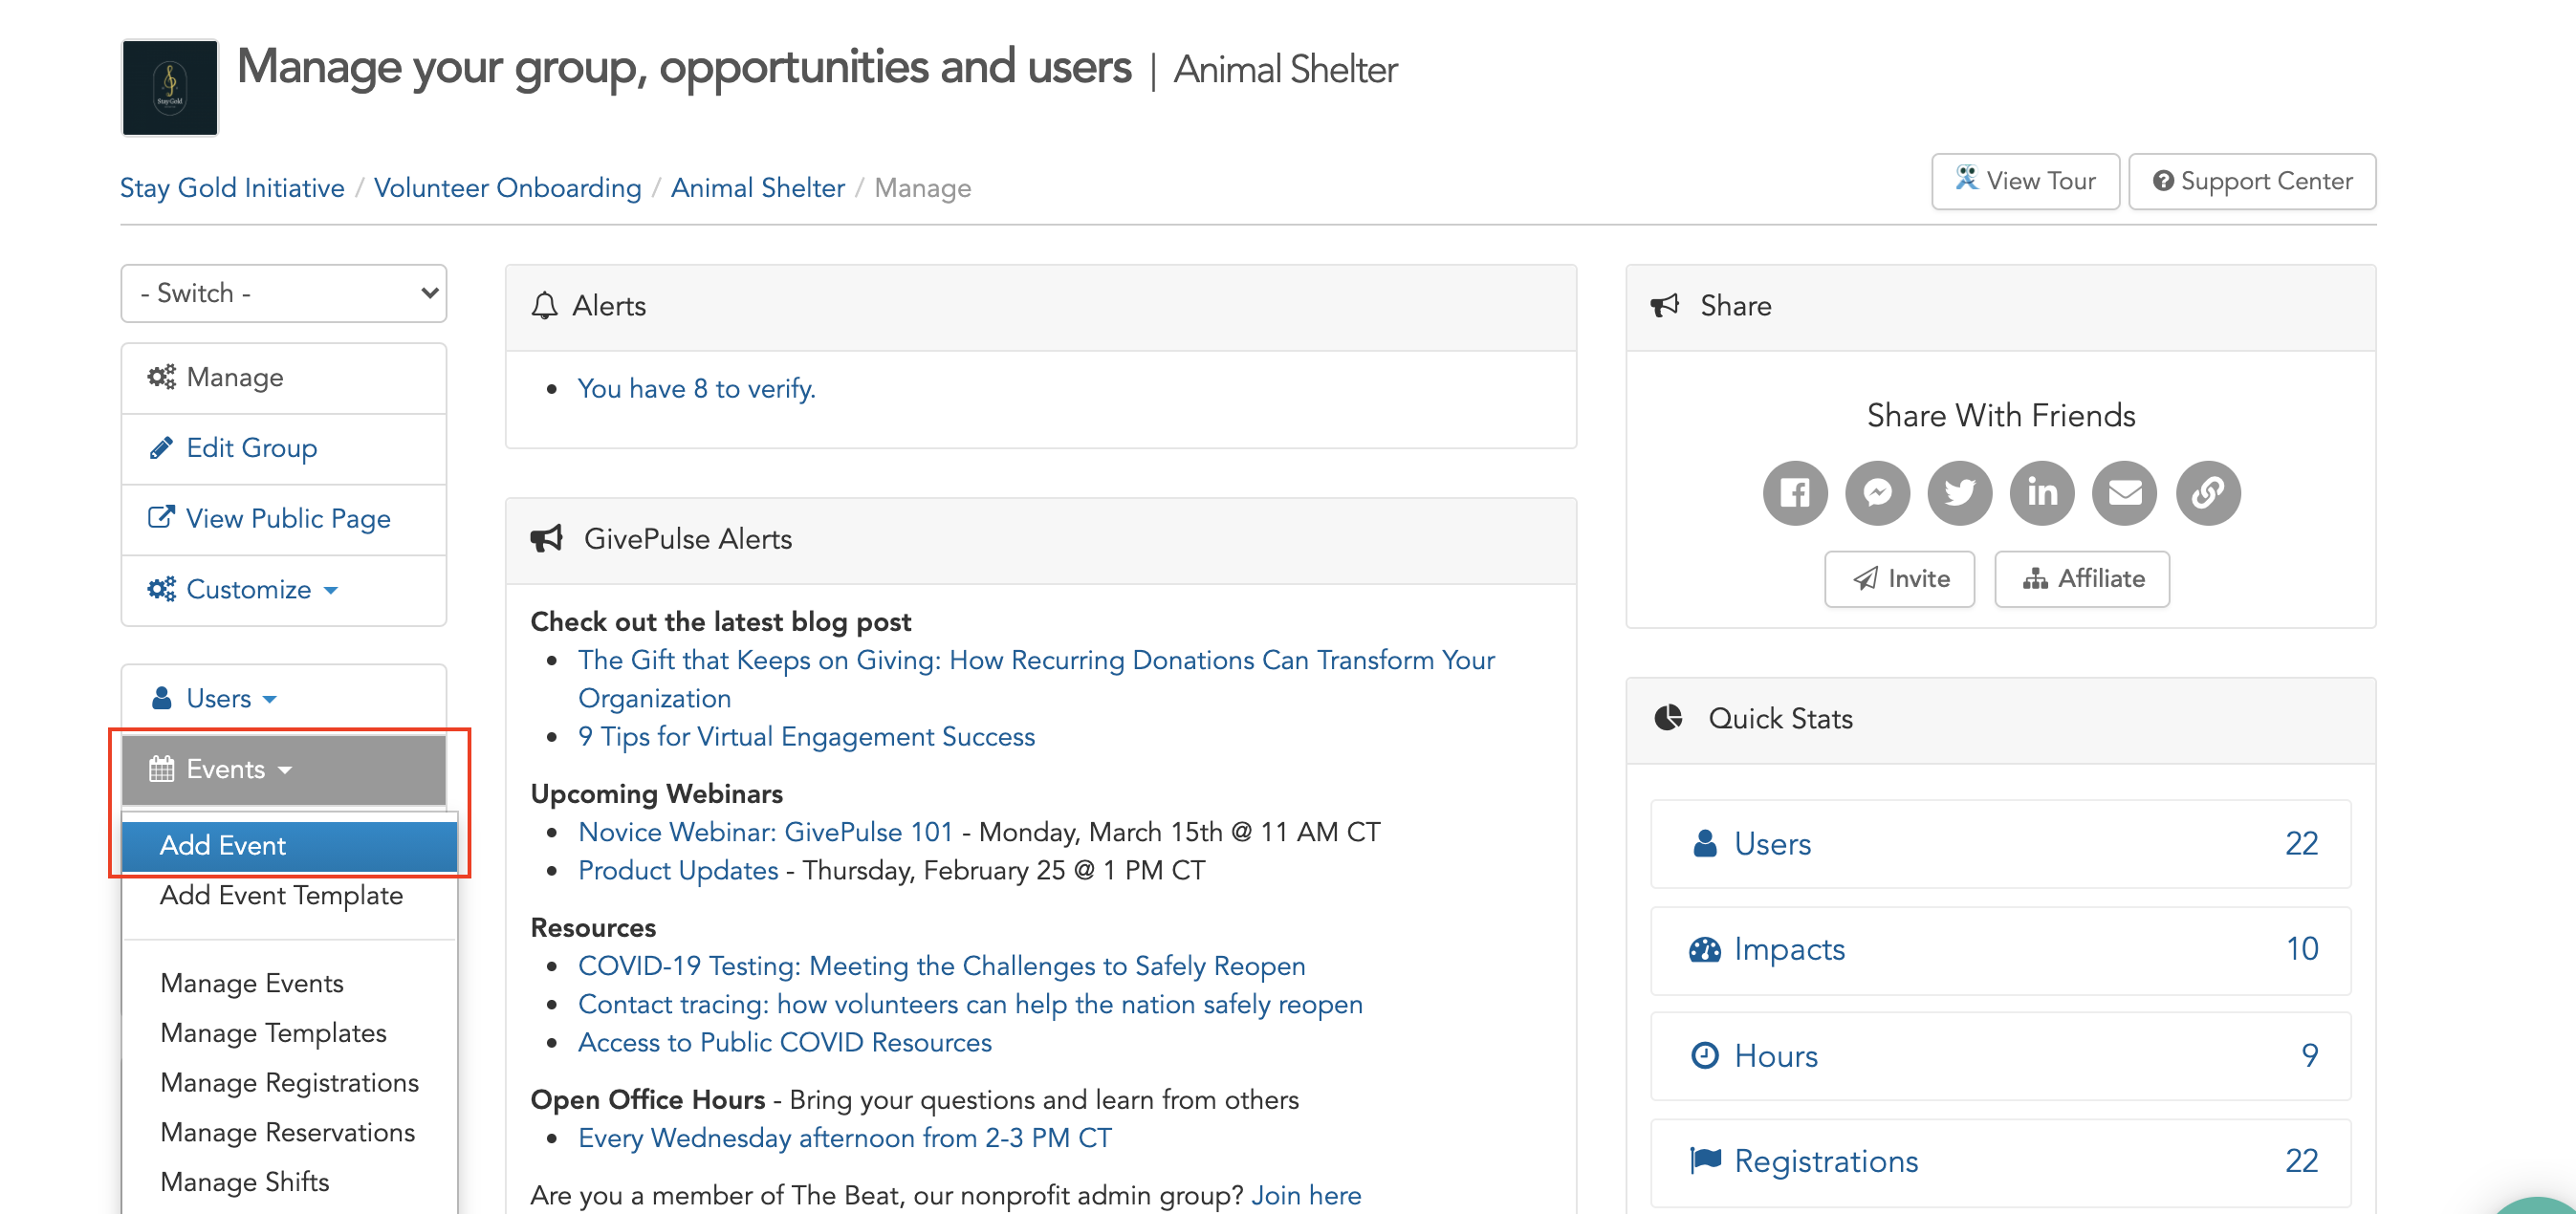
Task: Open COVID-19 Testing resource link
Action: pyautogui.click(x=941, y=966)
